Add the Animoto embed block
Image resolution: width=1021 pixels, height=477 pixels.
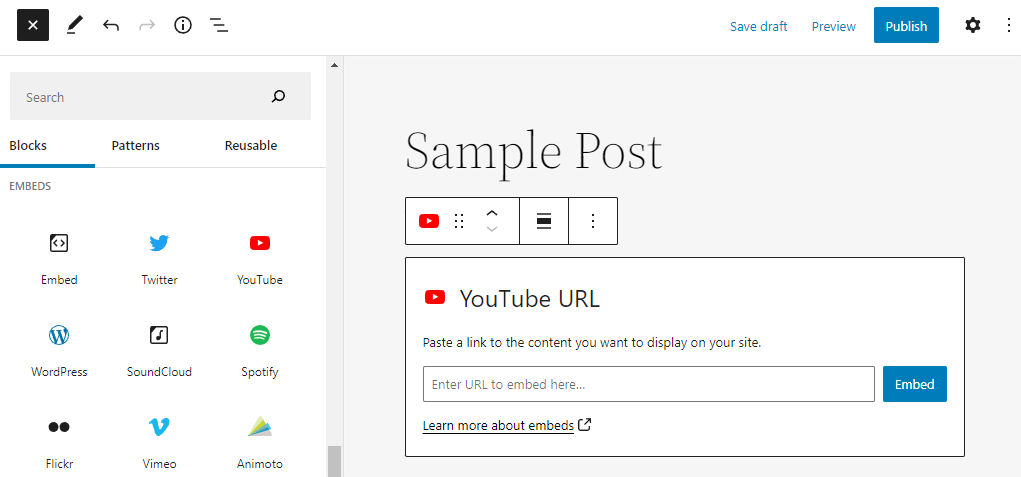pos(259,441)
